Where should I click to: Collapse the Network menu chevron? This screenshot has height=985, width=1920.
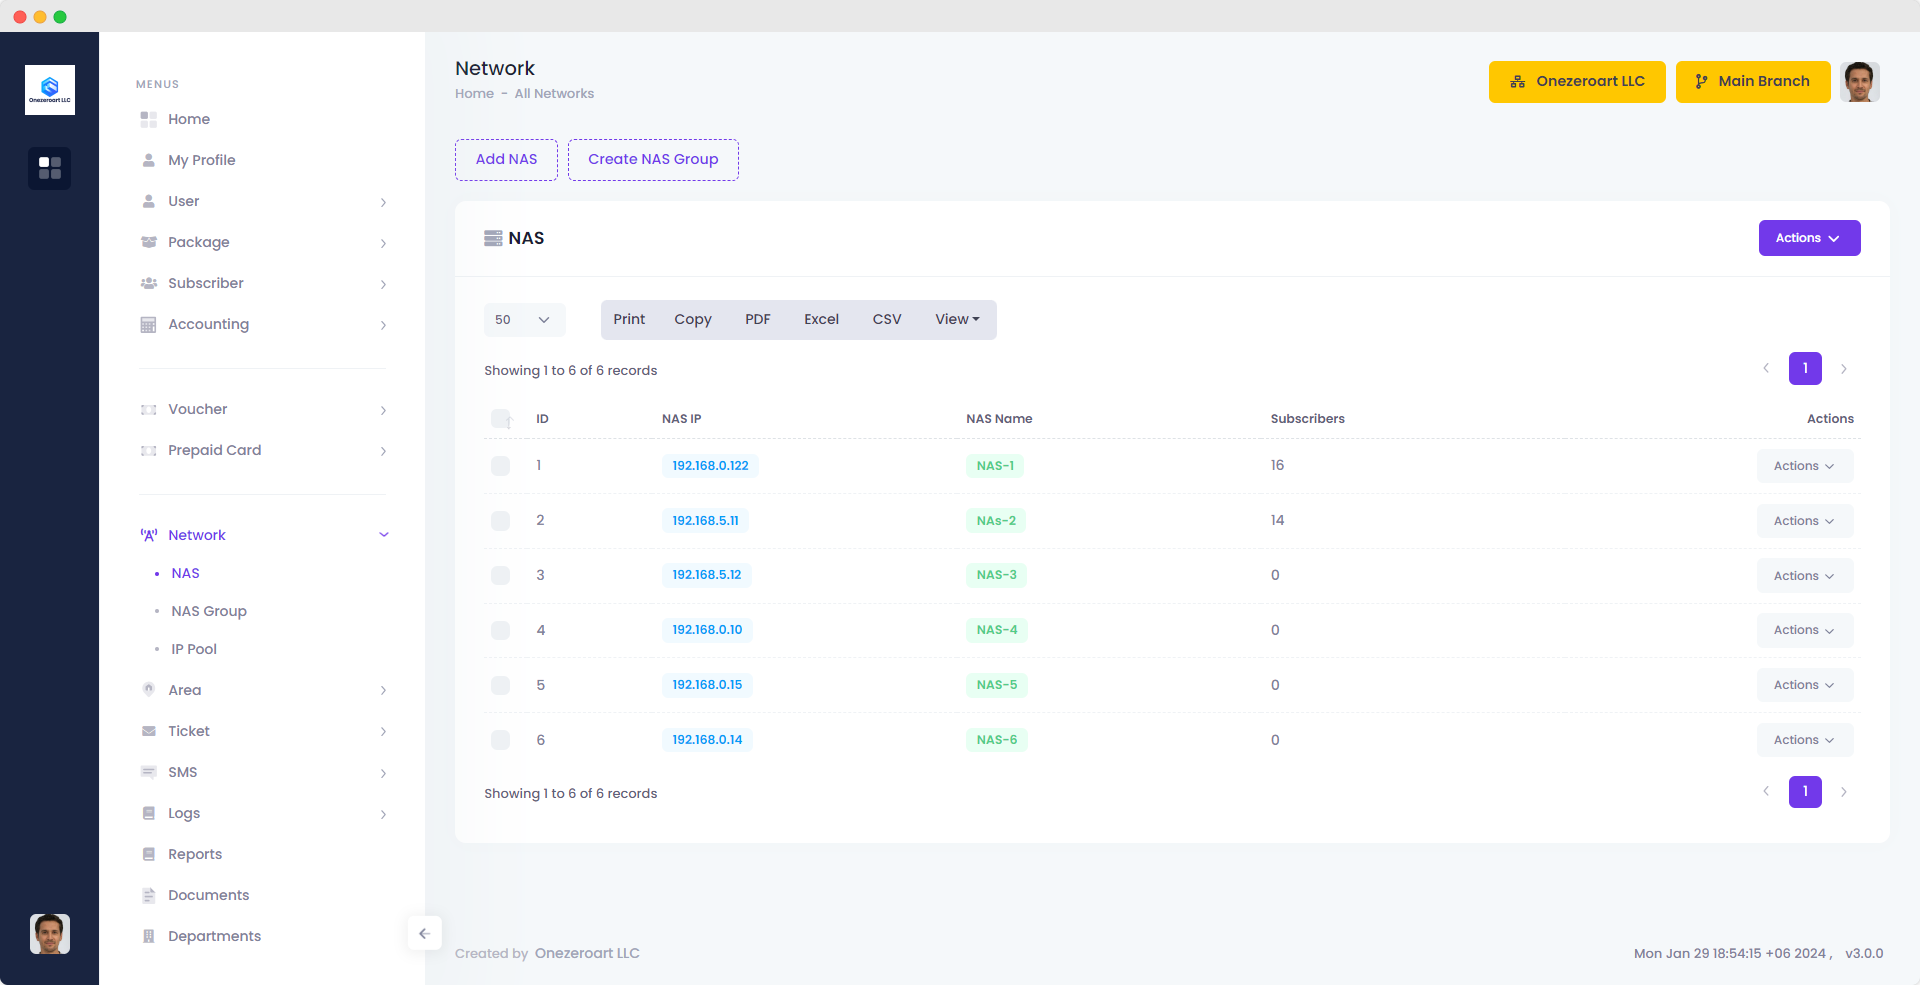coord(383,535)
